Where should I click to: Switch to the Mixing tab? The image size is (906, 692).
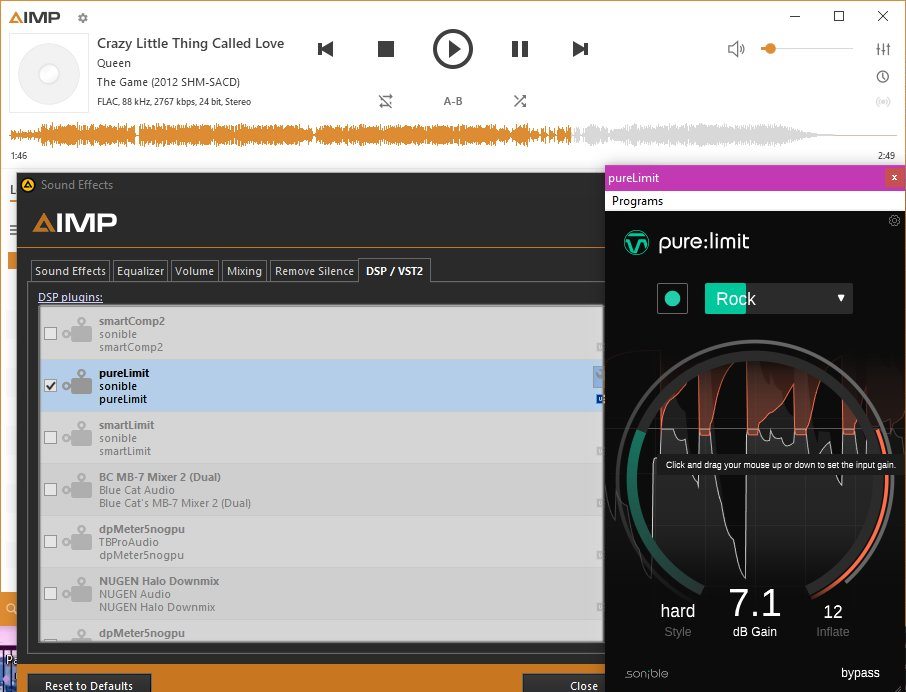244,271
